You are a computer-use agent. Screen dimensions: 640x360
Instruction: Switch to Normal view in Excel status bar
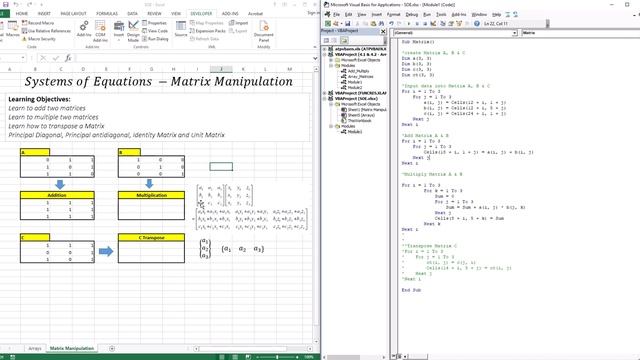(x=222, y=357)
